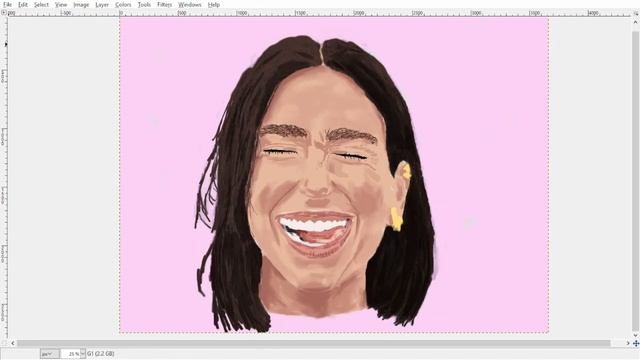Open the Select menu
640x360 pixels.
pyautogui.click(x=41, y=4)
